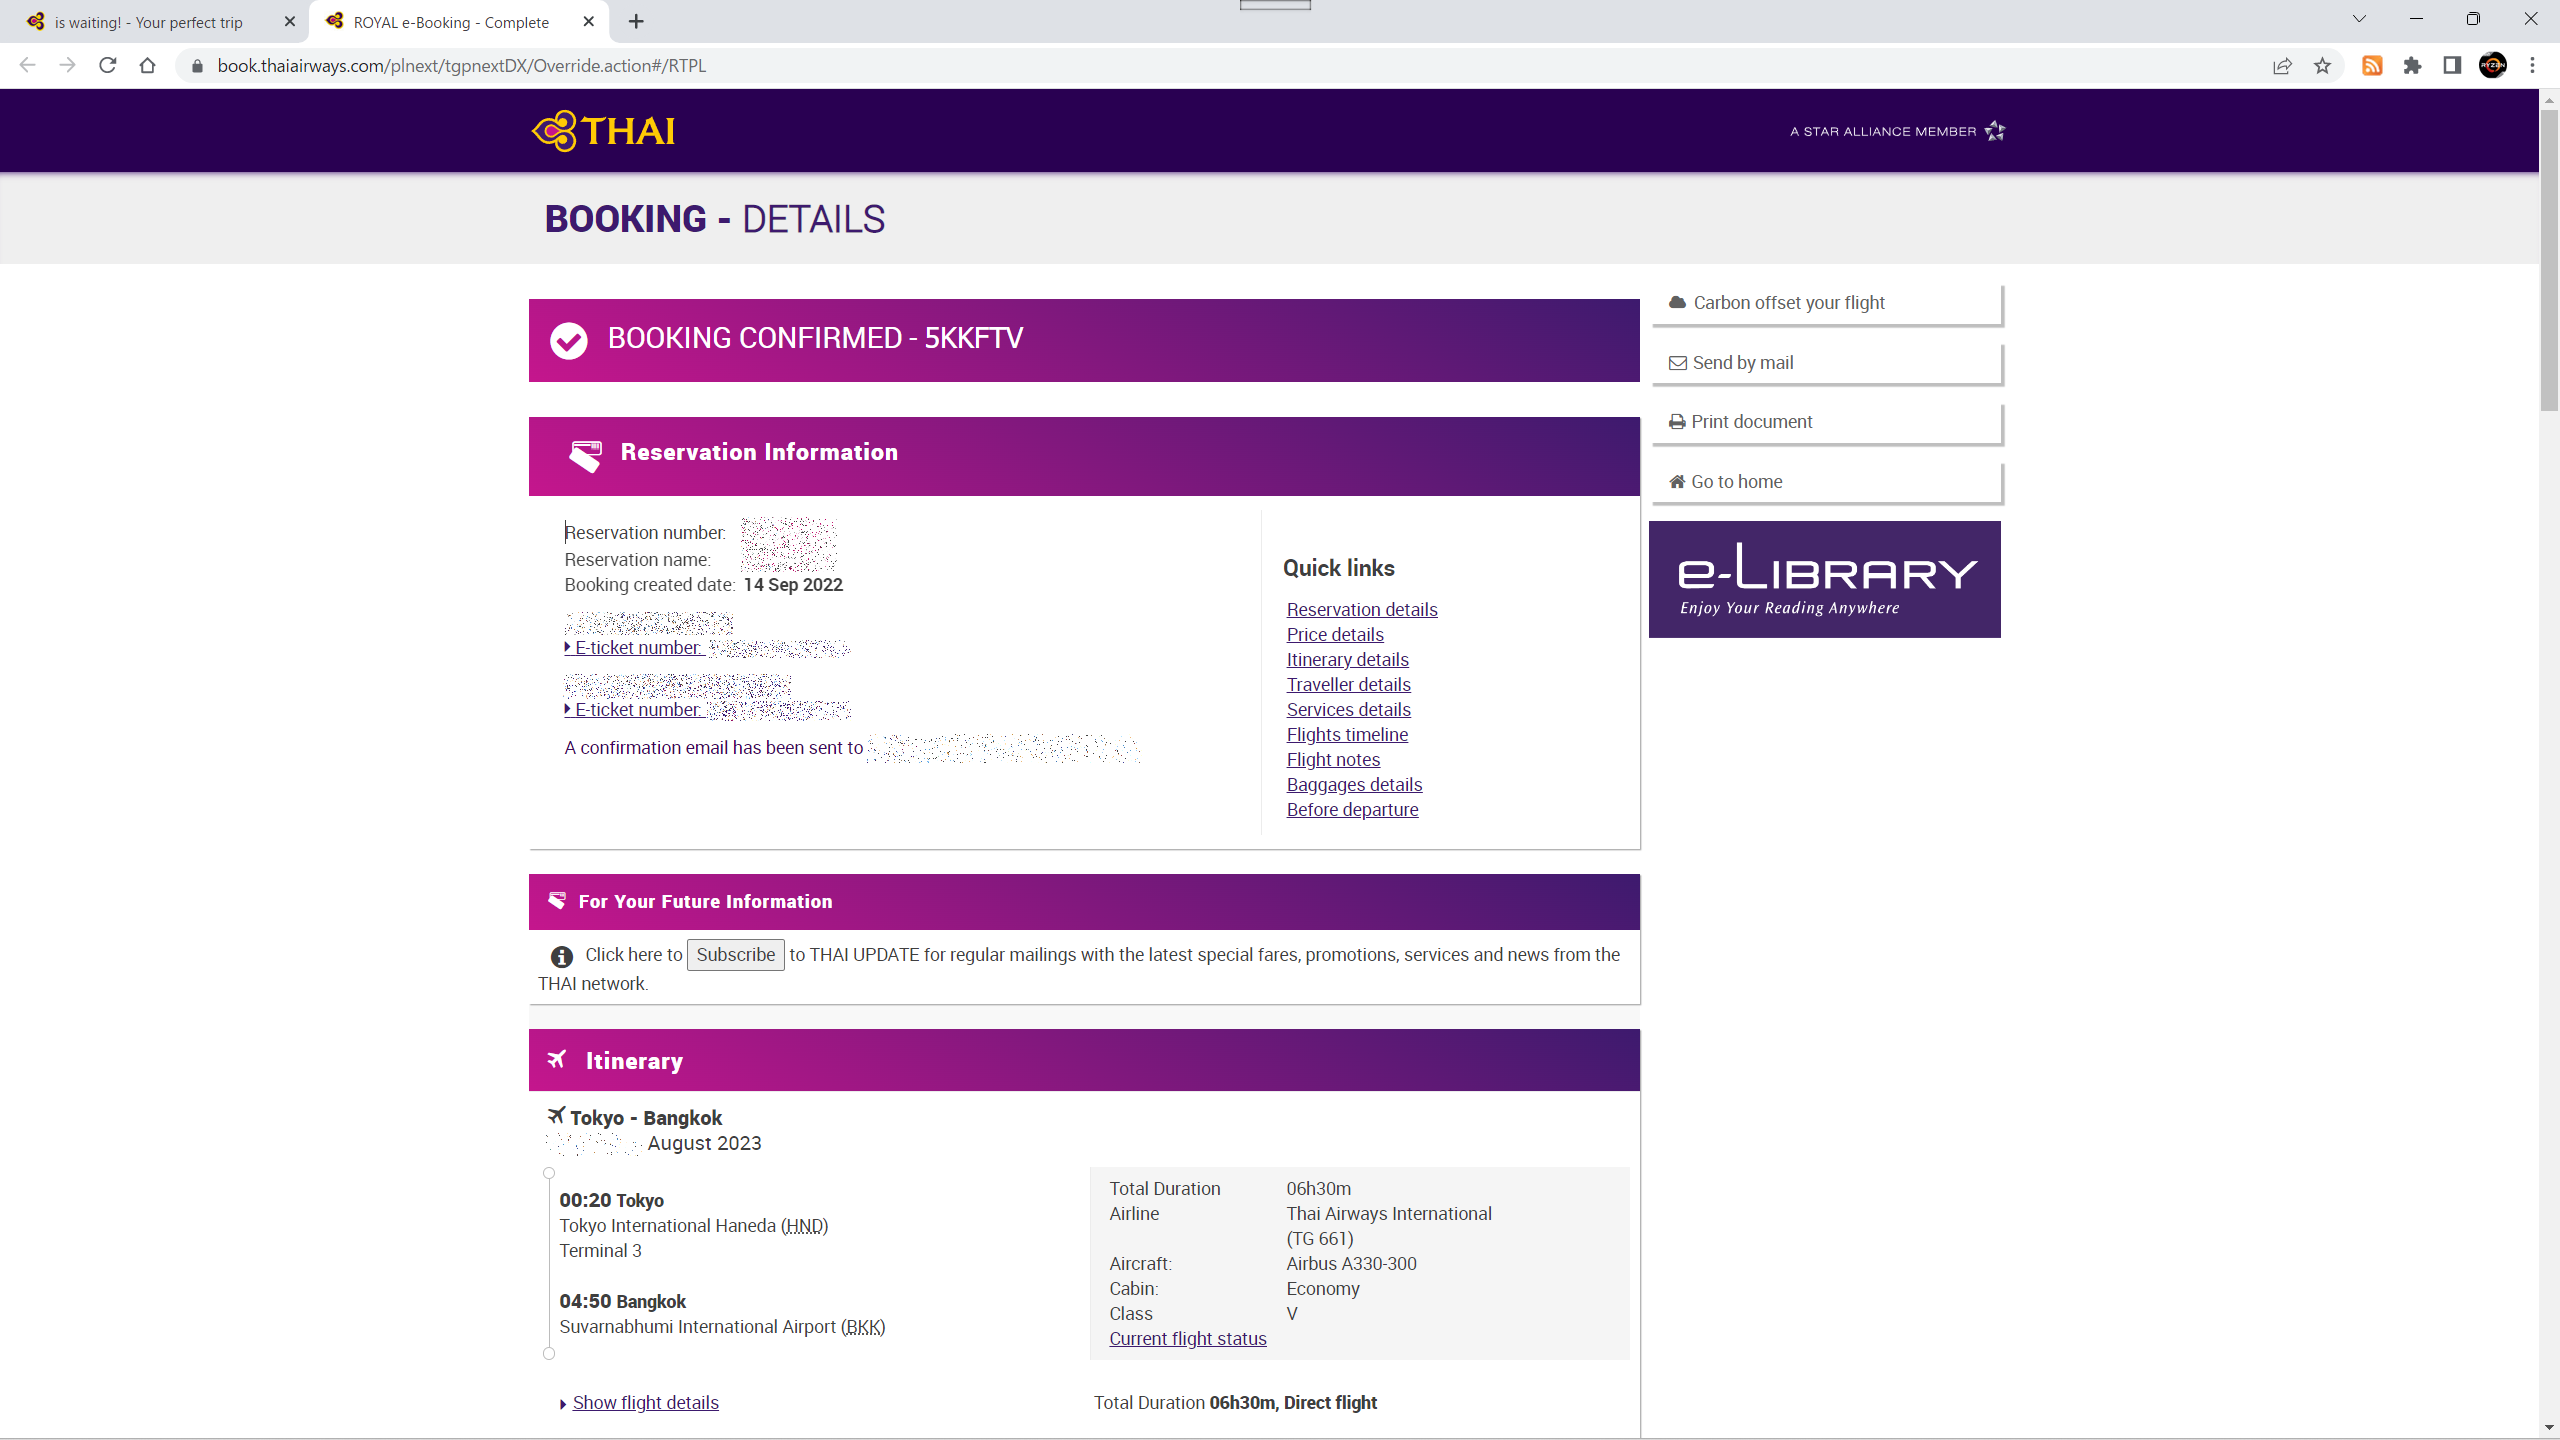Open the Chrome profile avatar
Viewport: 2560px width, 1440px height.
pyautogui.click(x=2493, y=66)
